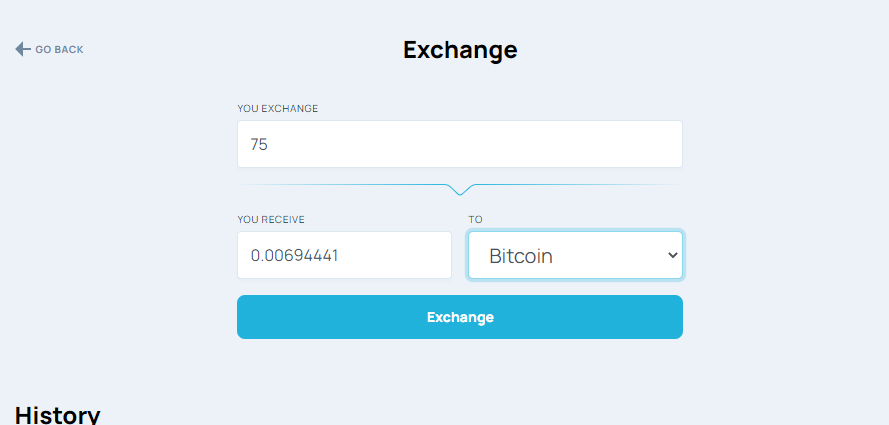This screenshot has width=889, height=425.
Task: Click the 0.00694441 received amount text
Action: pos(294,256)
